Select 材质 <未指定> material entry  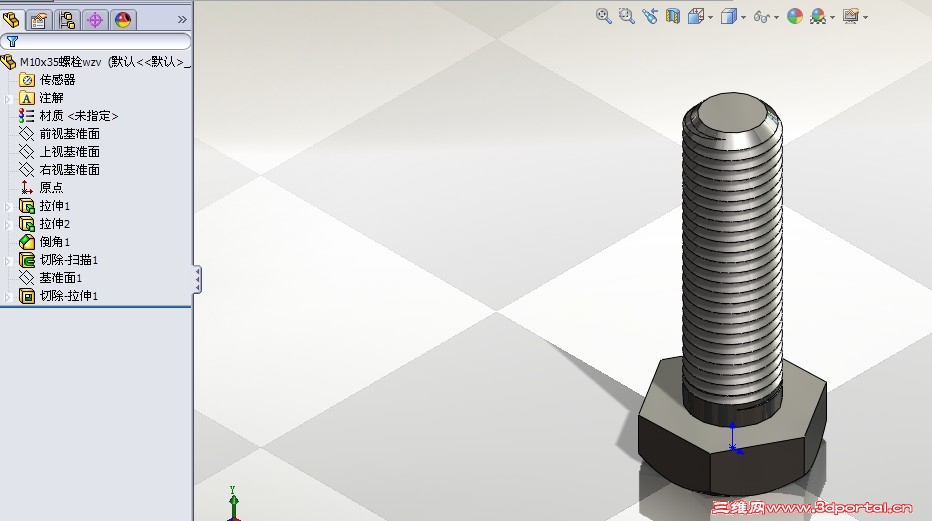point(78,116)
